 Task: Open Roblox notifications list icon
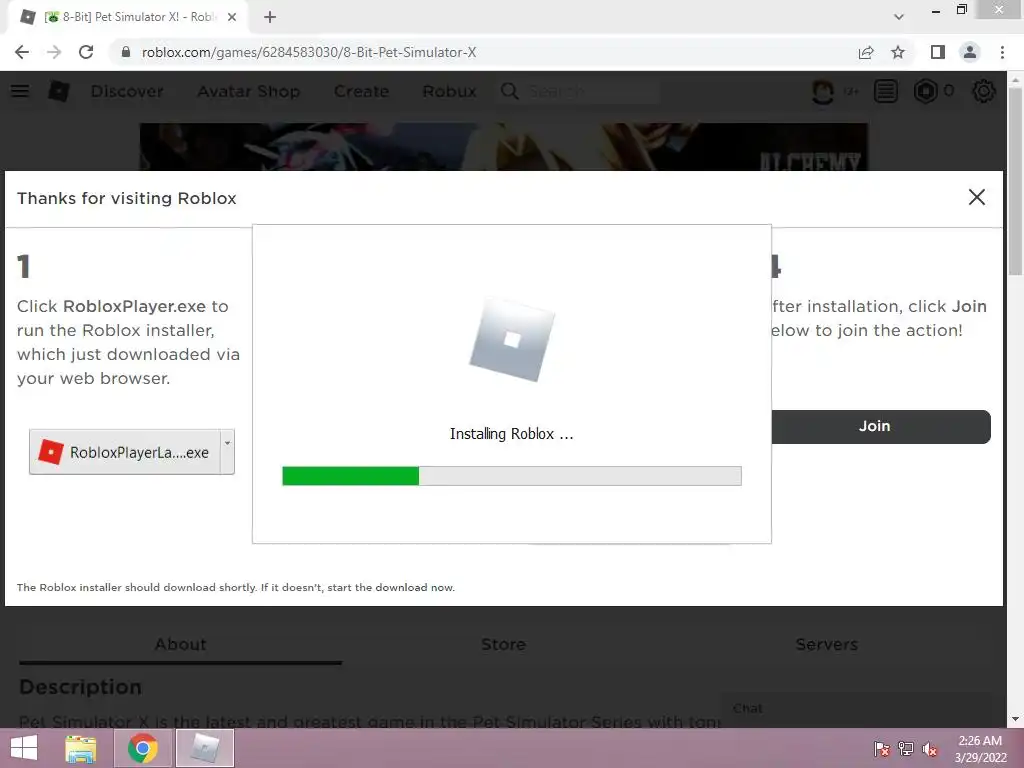pos(886,91)
